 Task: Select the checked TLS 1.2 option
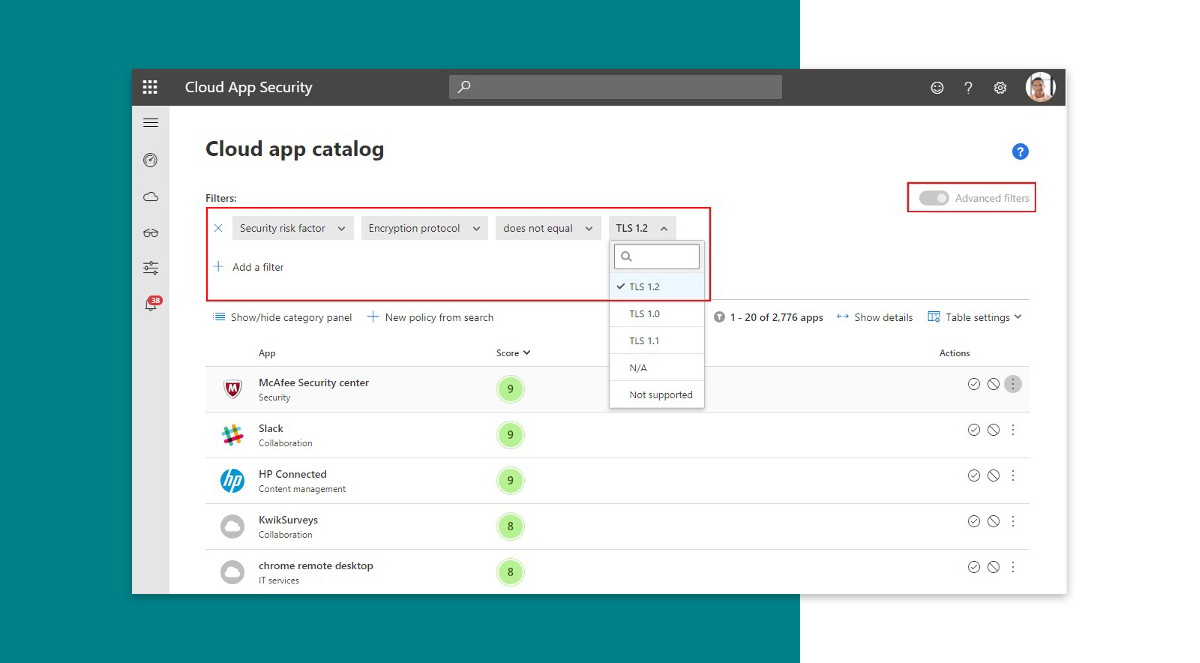[657, 287]
